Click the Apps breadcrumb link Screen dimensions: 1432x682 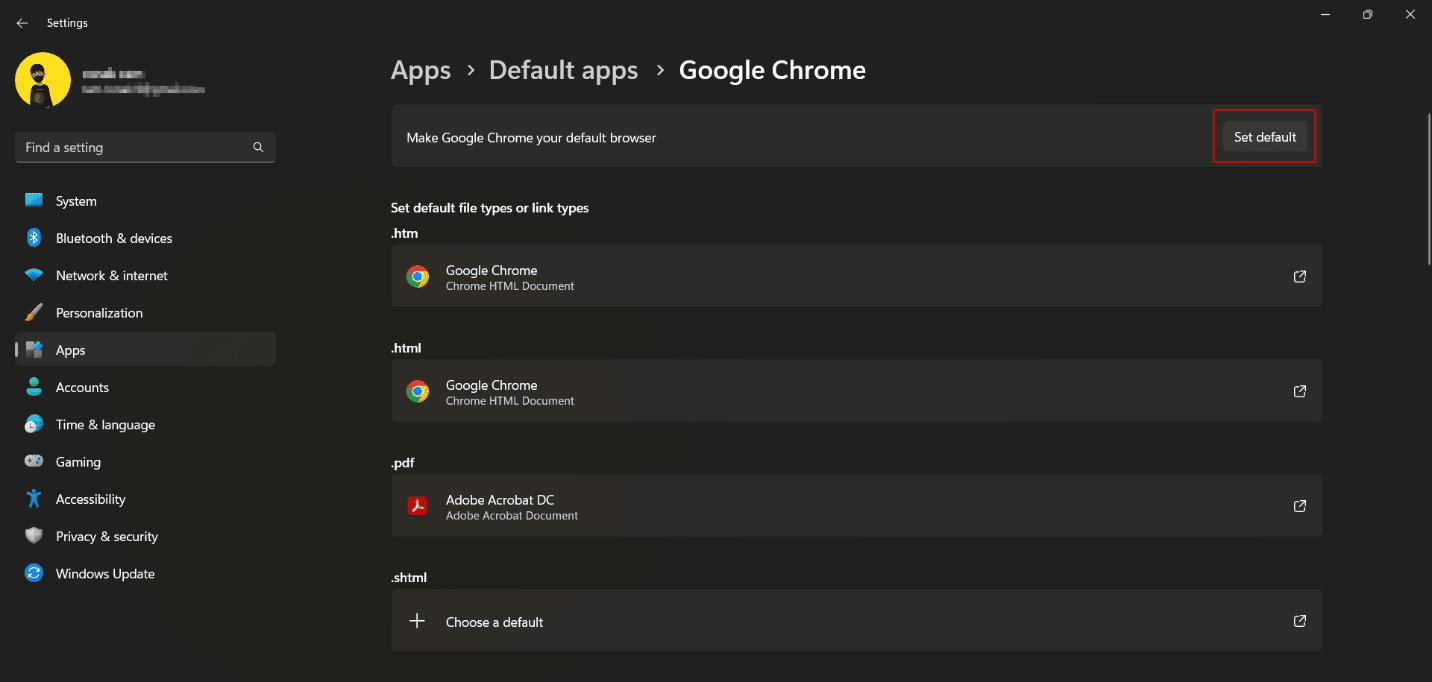420,70
